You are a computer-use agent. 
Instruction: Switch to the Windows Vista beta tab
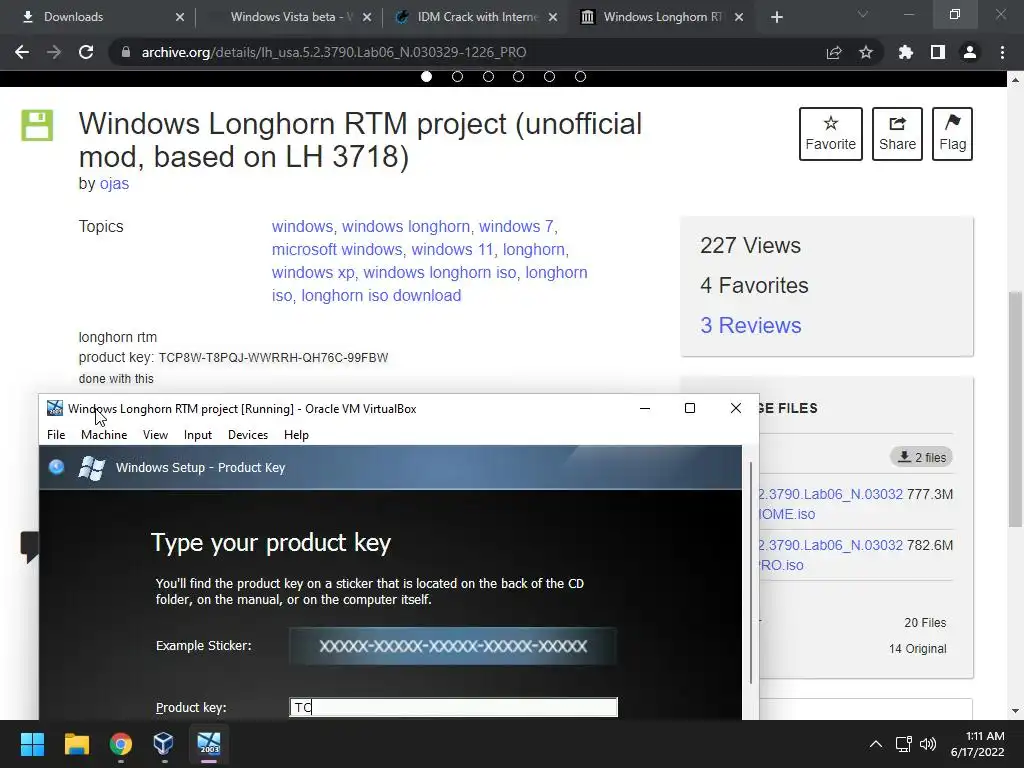(287, 17)
